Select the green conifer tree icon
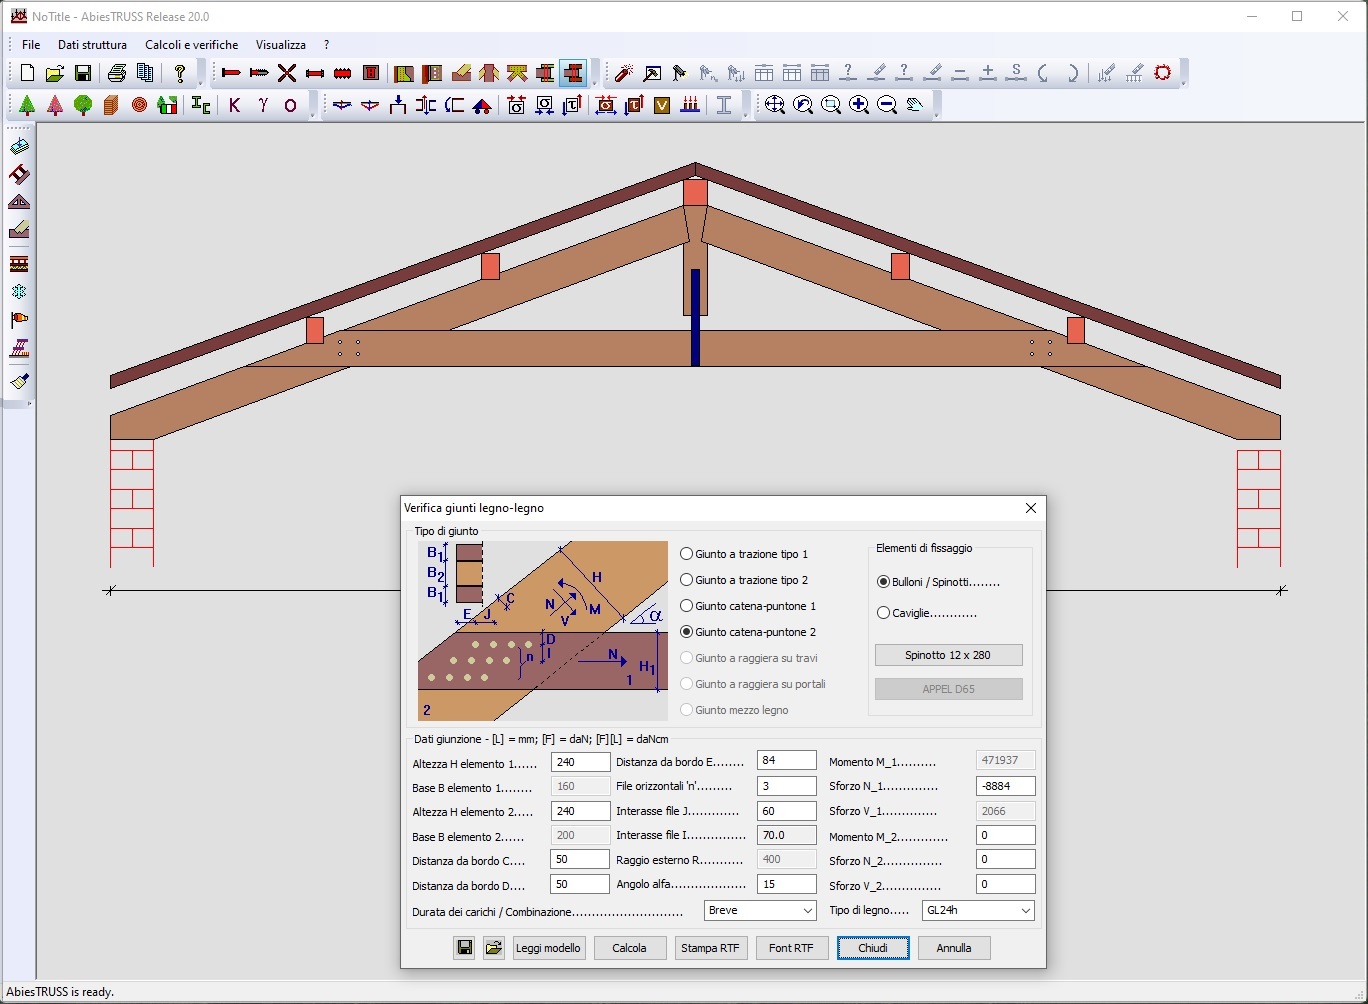1368x1004 pixels. click(27, 105)
